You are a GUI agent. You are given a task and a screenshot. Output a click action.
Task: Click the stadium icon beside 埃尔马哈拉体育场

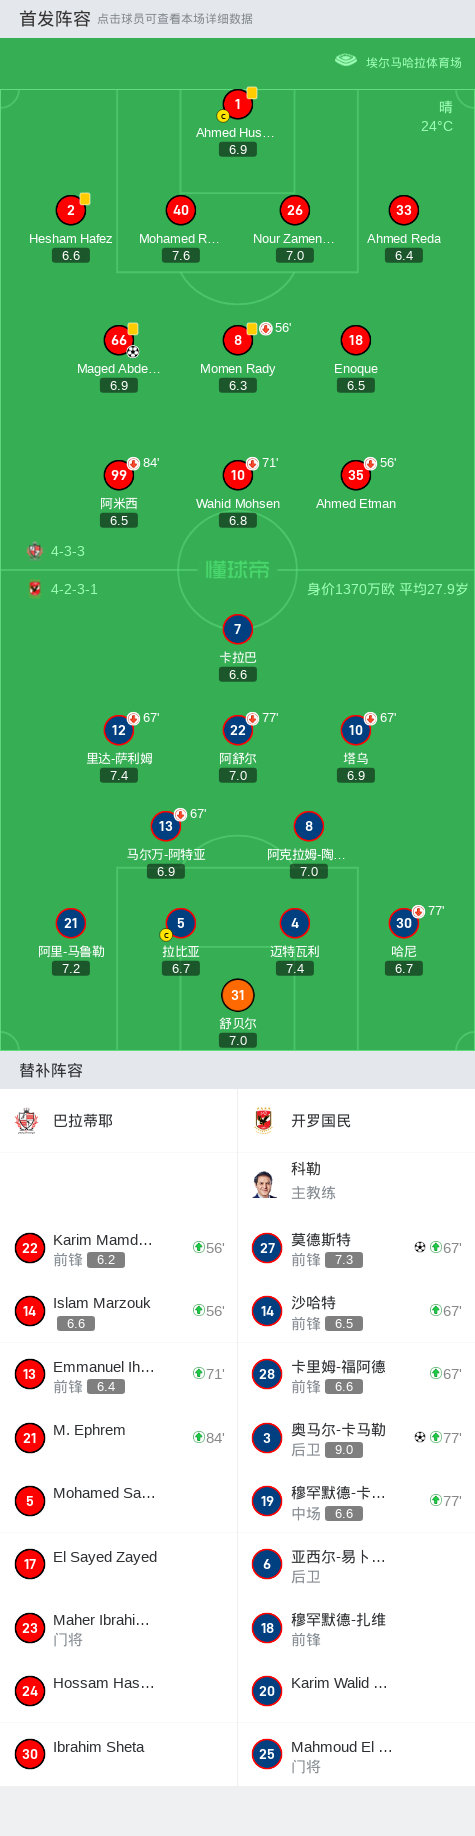346,60
